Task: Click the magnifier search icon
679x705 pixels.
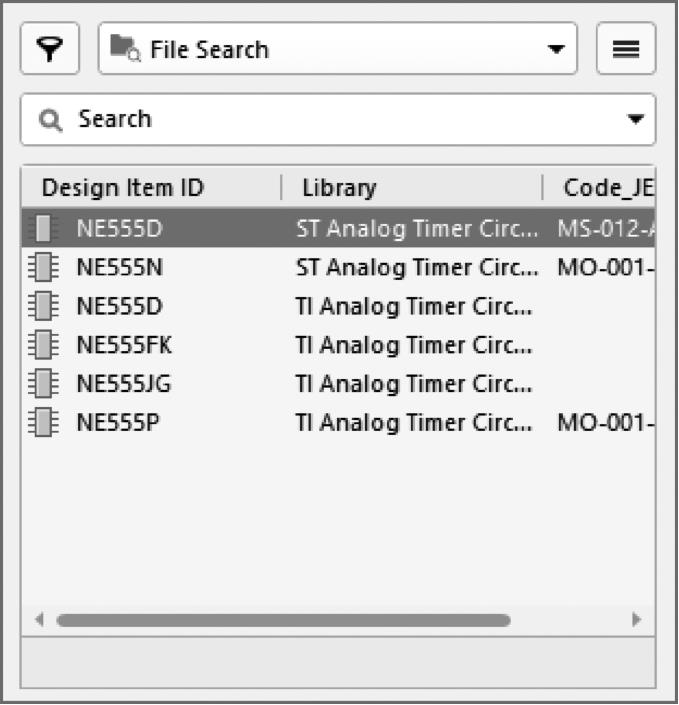Action: 50,120
